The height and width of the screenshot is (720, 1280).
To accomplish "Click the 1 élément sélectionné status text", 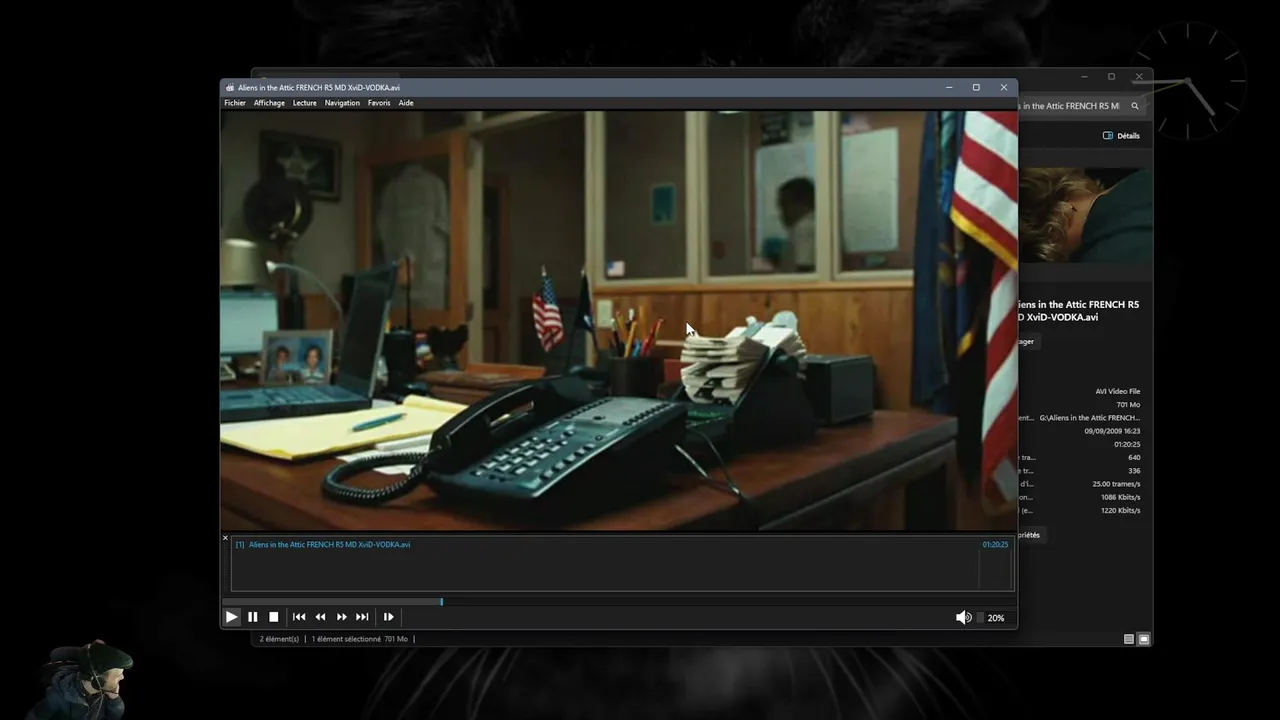I will point(346,639).
